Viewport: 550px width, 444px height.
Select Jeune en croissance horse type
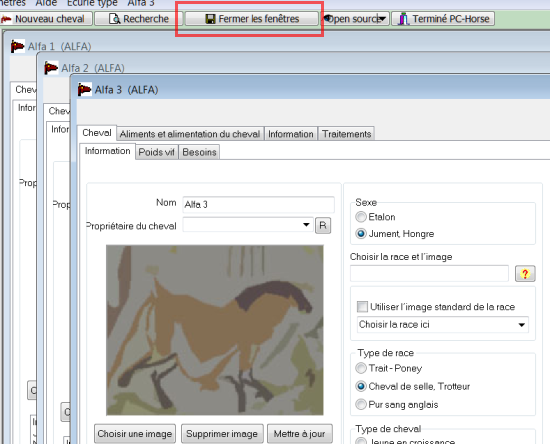click(361, 441)
